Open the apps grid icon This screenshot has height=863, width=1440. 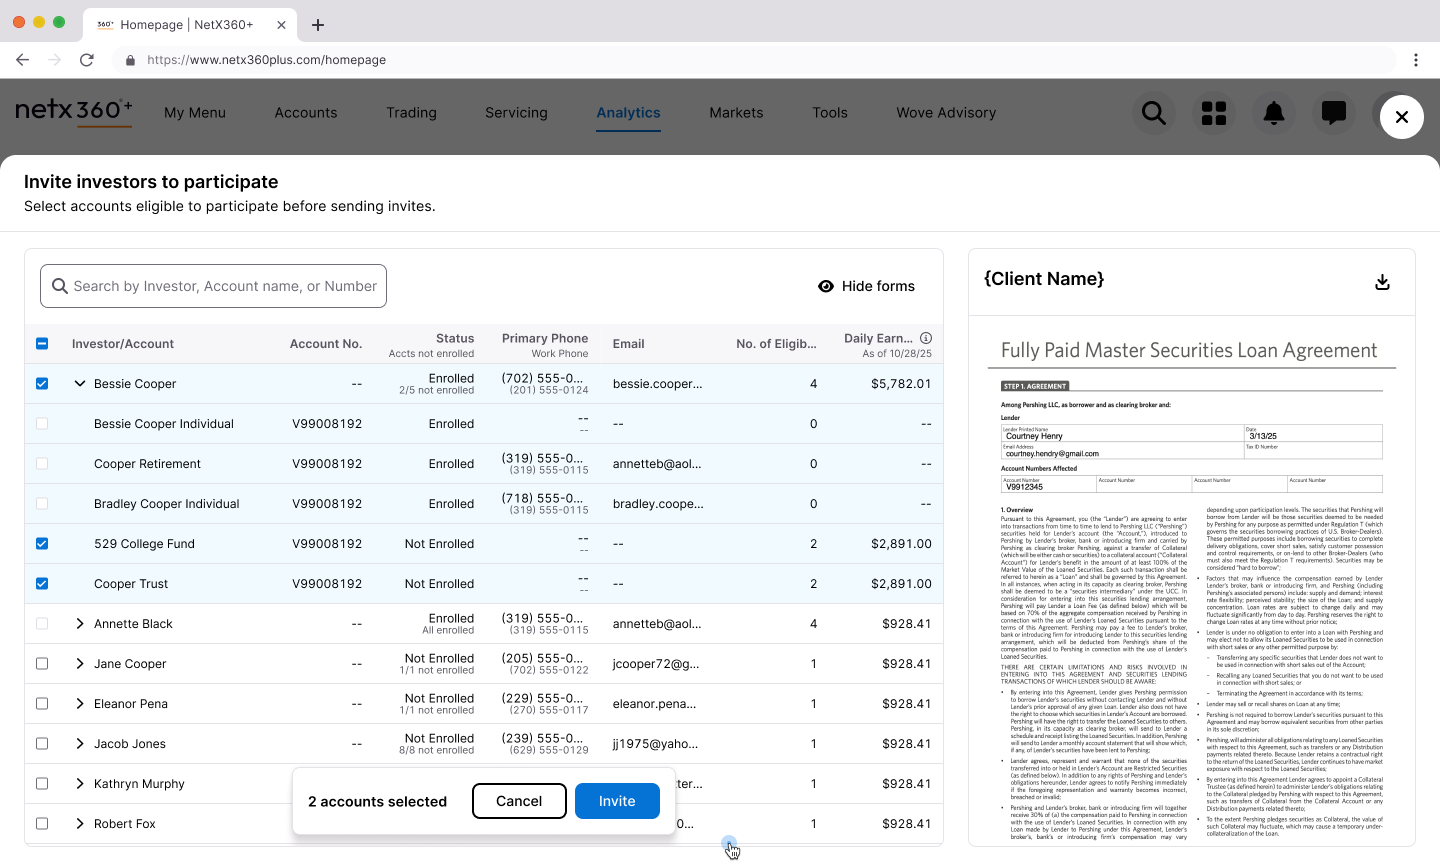(1214, 113)
